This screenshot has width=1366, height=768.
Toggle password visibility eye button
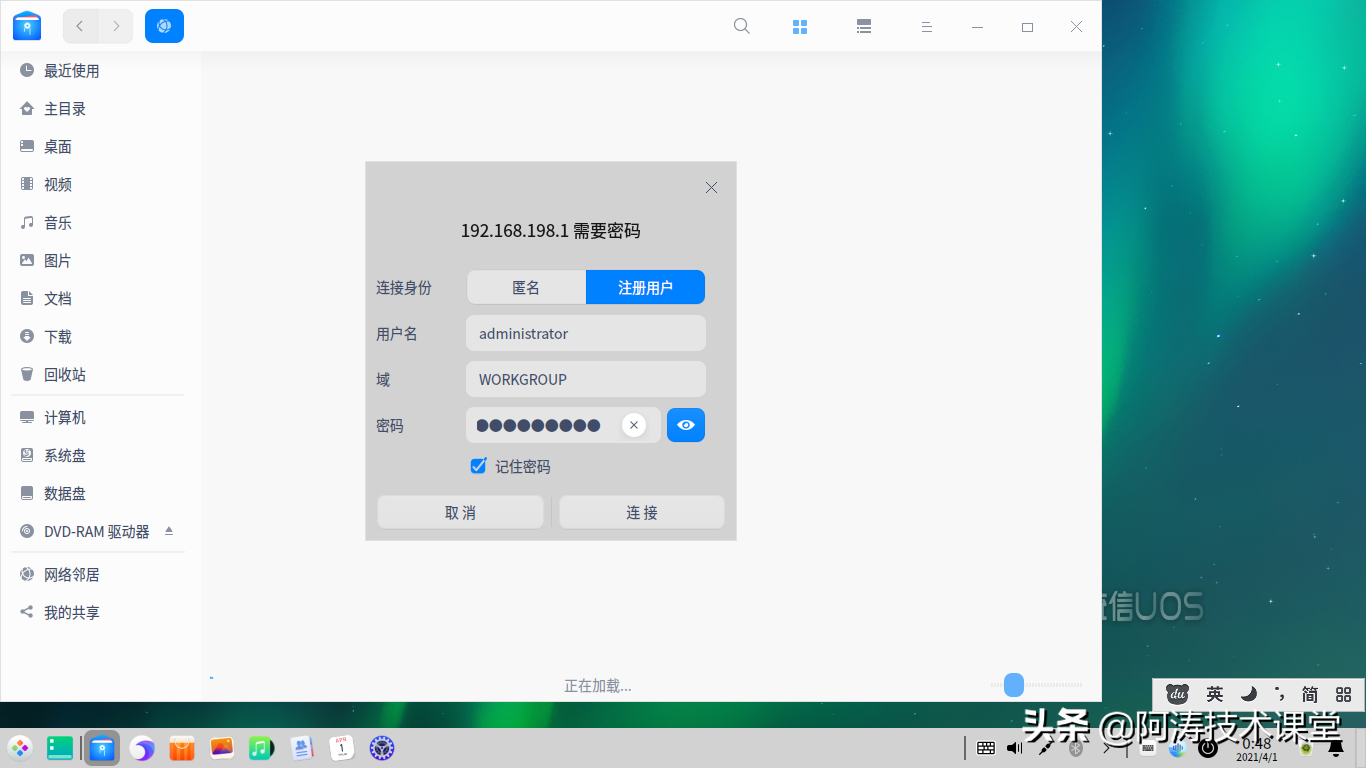pyautogui.click(x=686, y=425)
